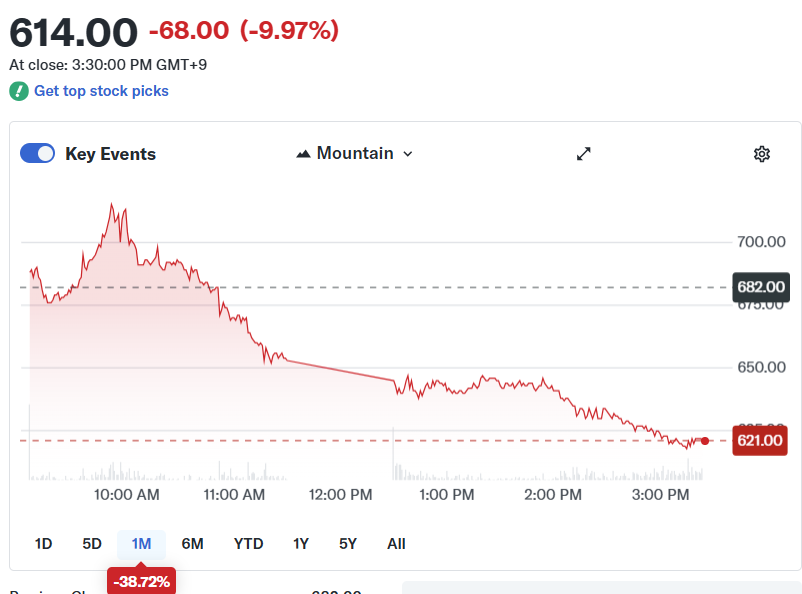Click the mountain chart-type icon
Image resolution: width=802 pixels, height=594 pixels.
click(x=303, y=153)
